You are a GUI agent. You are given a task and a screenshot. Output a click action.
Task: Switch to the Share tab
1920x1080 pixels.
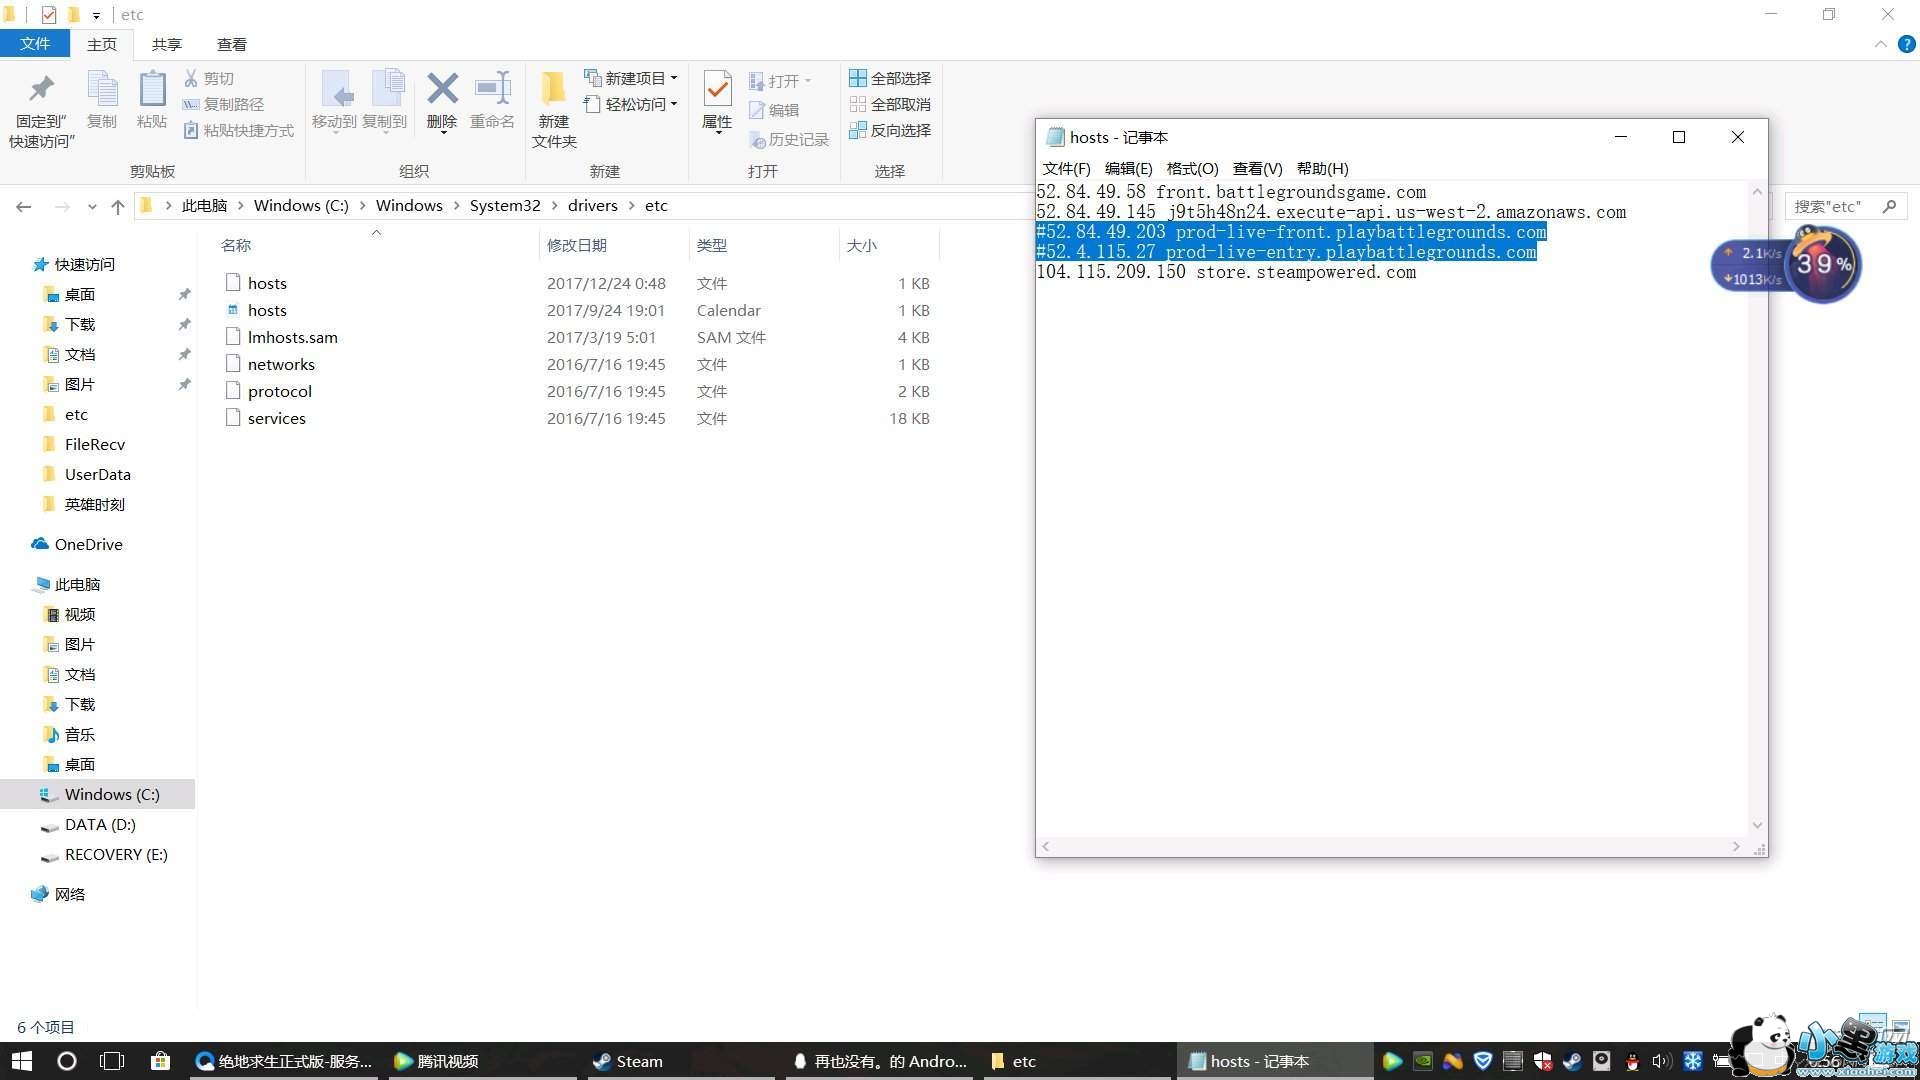tap(166, 44)
